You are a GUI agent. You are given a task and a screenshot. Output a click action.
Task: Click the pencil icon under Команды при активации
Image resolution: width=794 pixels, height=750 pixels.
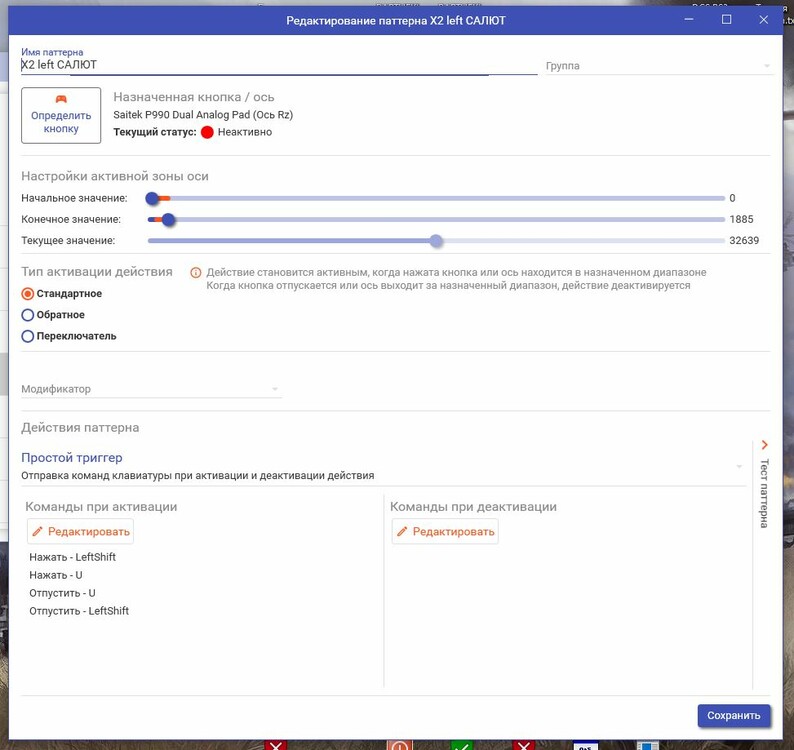click(x=37, y=531)
